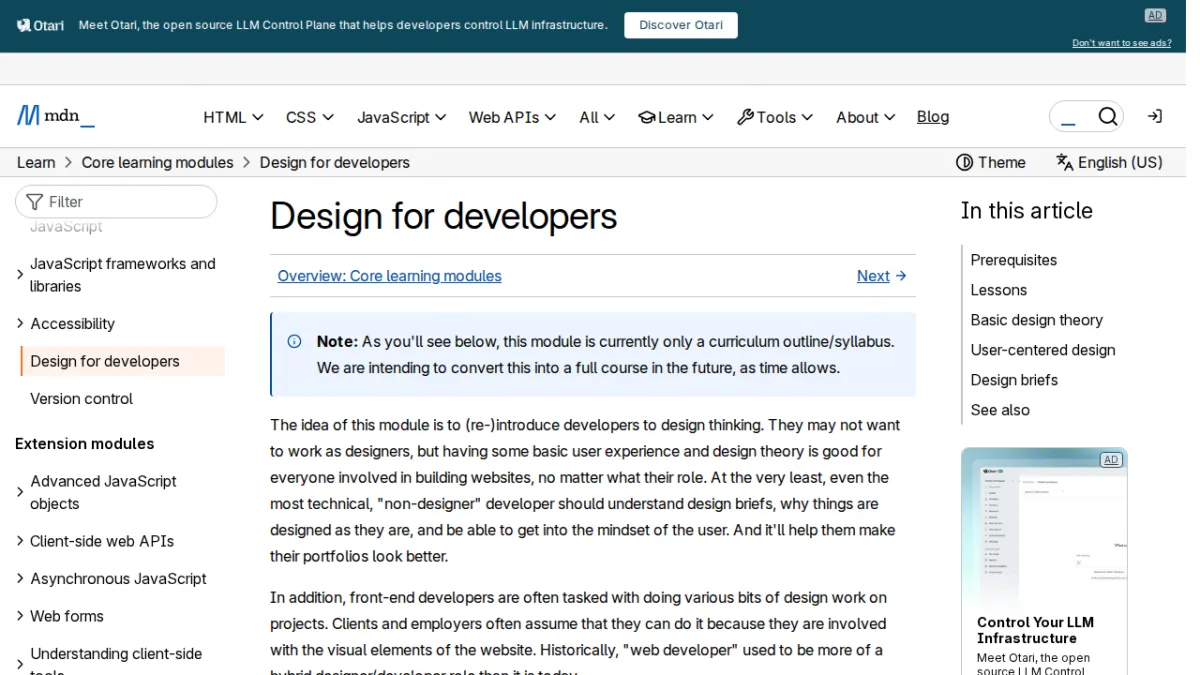Expand the Web forms section
This screenshot has width=1200, height=675.
tap(20, 616)
